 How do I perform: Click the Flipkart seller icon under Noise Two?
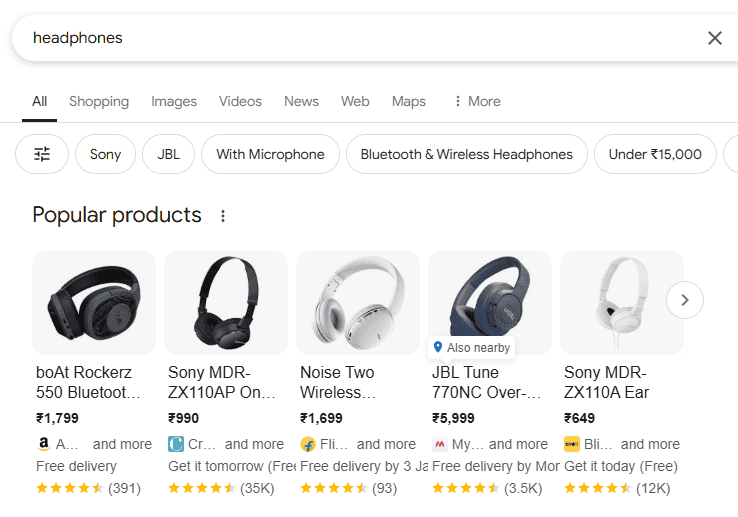click(308, 444)
